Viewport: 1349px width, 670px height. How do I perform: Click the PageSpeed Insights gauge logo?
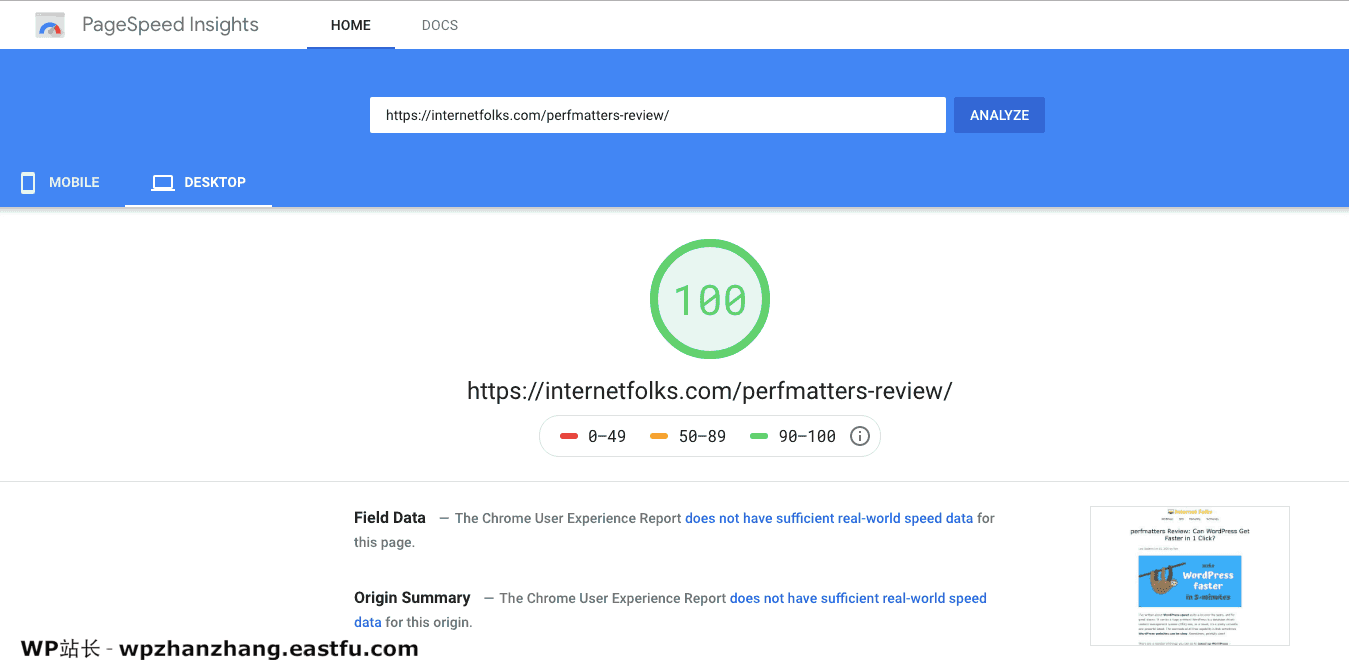pos(50,25)
